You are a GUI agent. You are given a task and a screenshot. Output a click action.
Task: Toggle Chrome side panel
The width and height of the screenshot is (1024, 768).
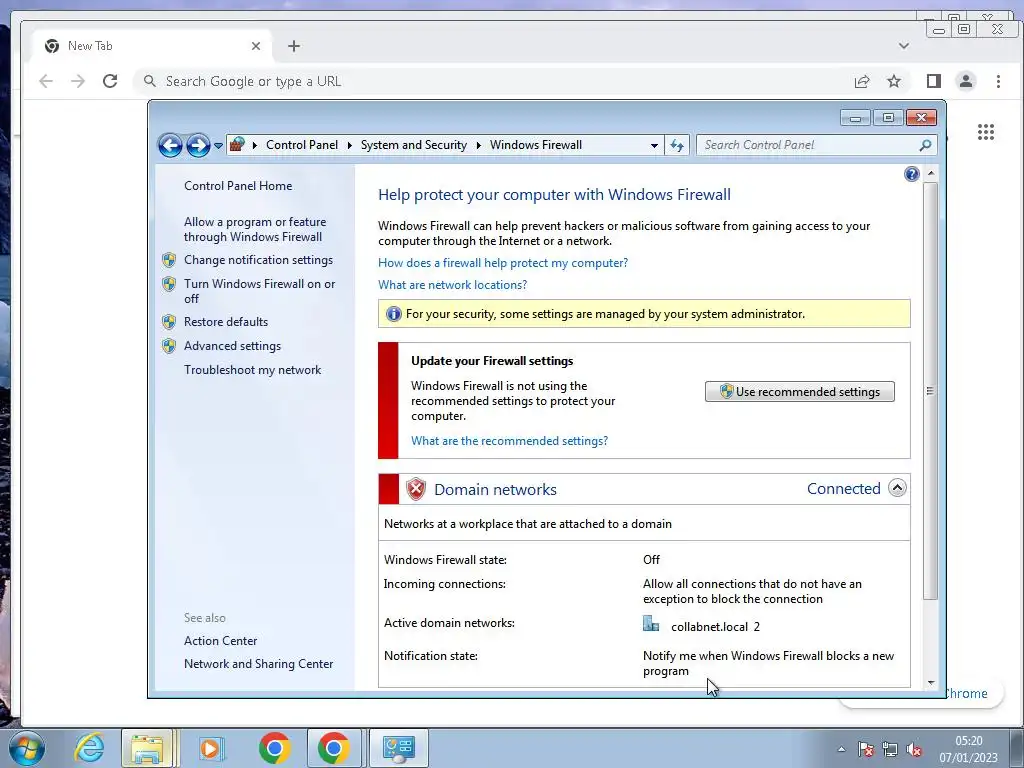[934, 81]
